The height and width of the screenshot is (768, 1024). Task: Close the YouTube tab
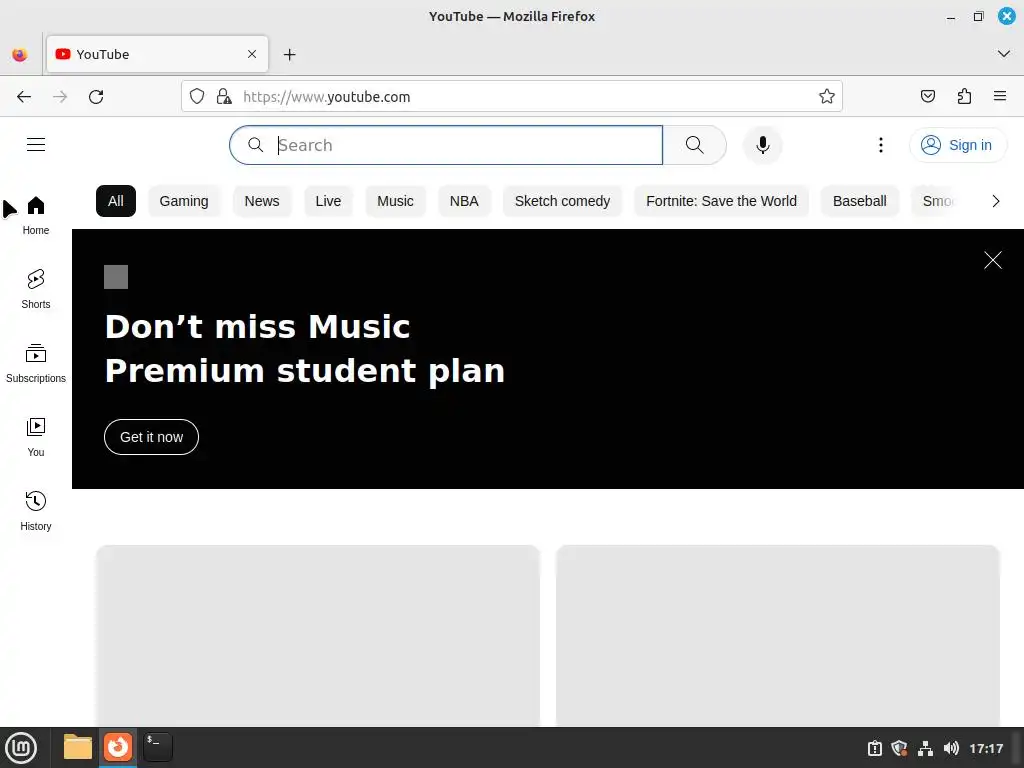[x=252, y=54]
